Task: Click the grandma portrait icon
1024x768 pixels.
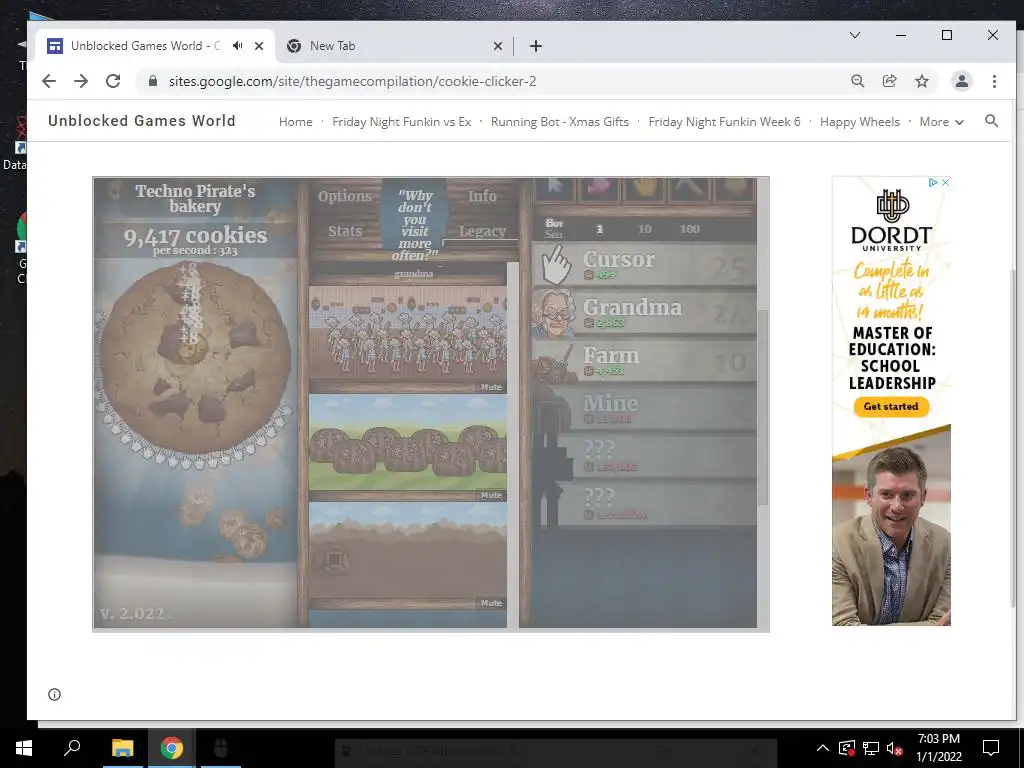Action: (554, 313)
